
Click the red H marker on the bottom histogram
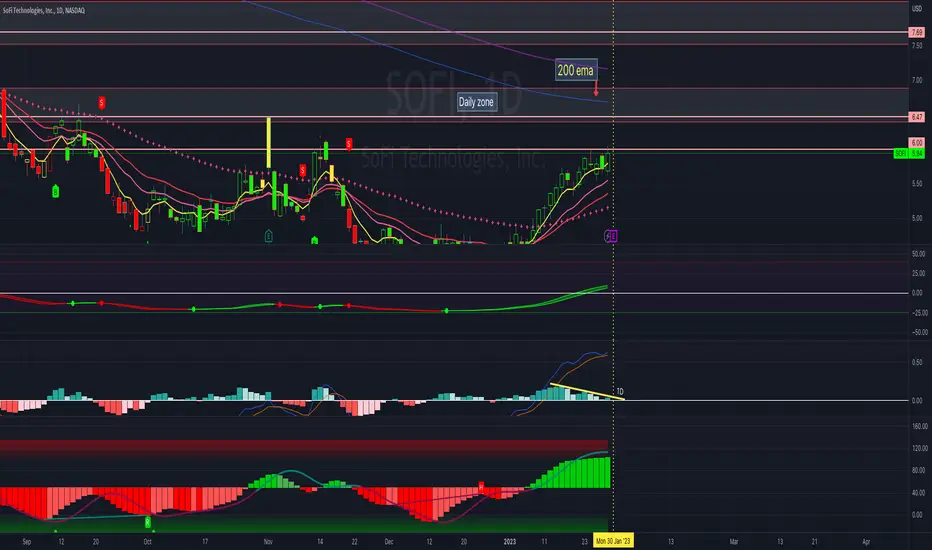tap(481, 486)
